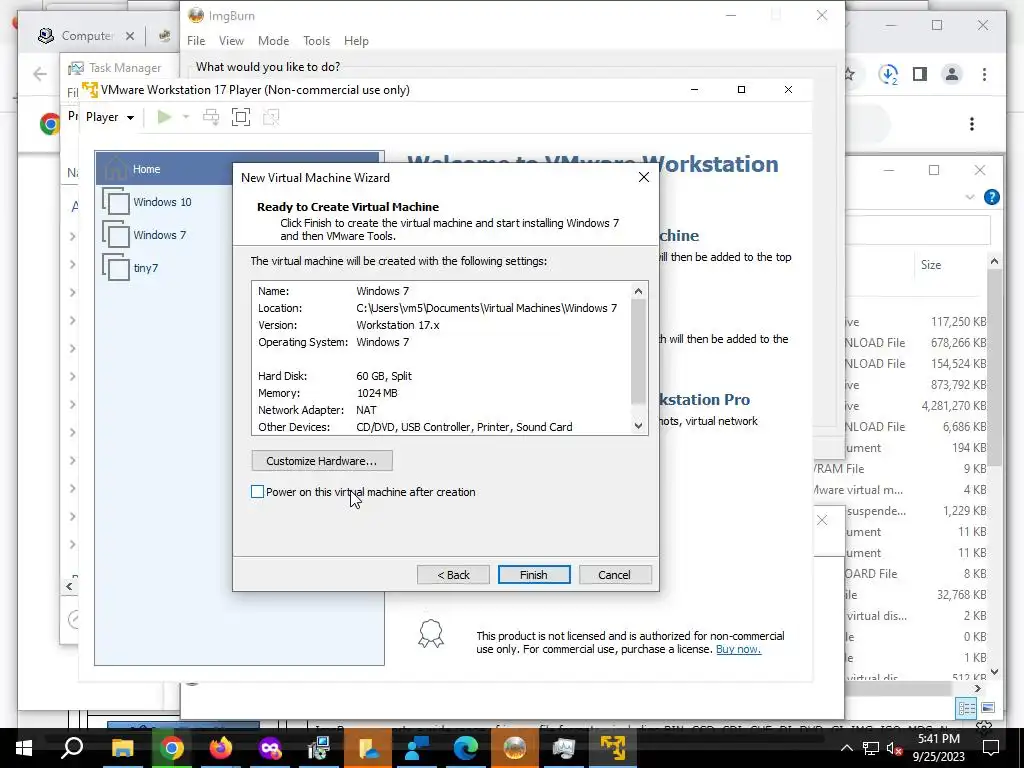This screenshot has height=768, width=1024.
Task: Click Chrome back navigation arrow
Action: point(40,74)
